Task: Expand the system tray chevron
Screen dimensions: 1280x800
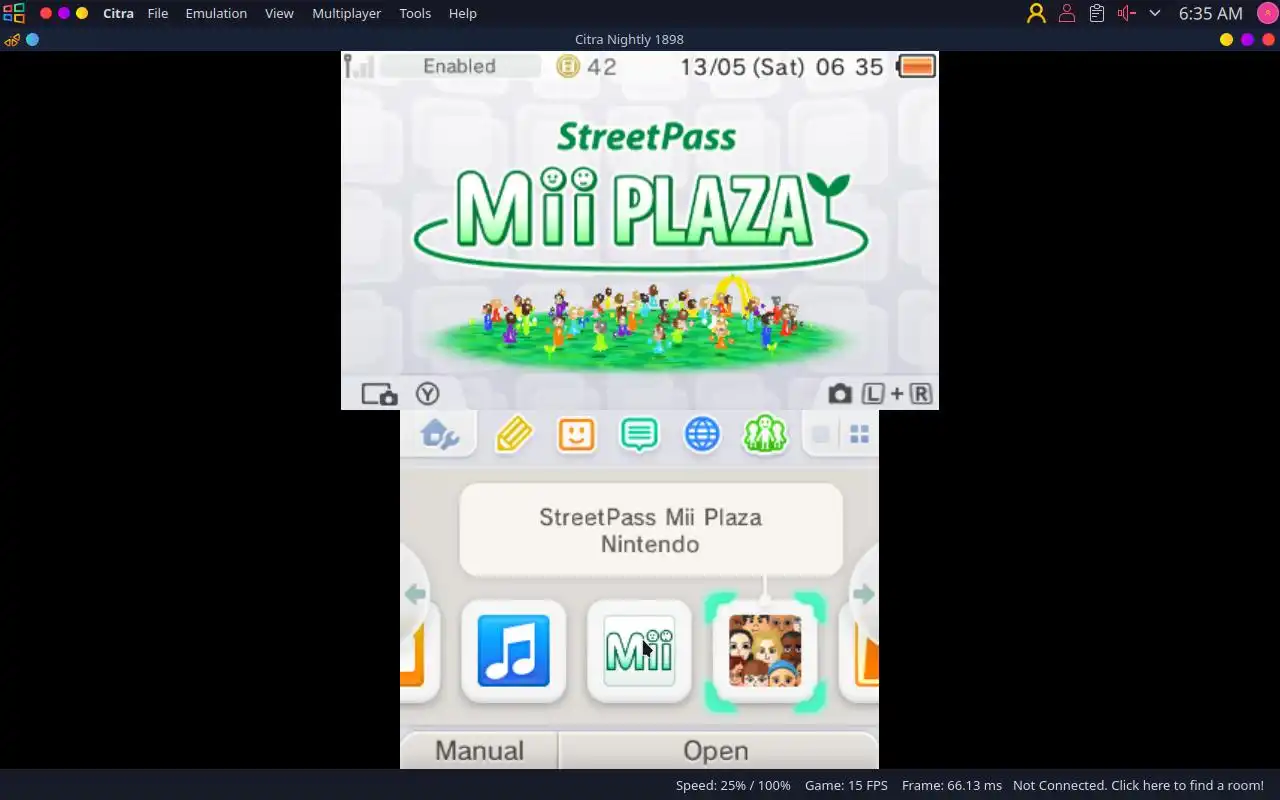Action: (1155, 13)
